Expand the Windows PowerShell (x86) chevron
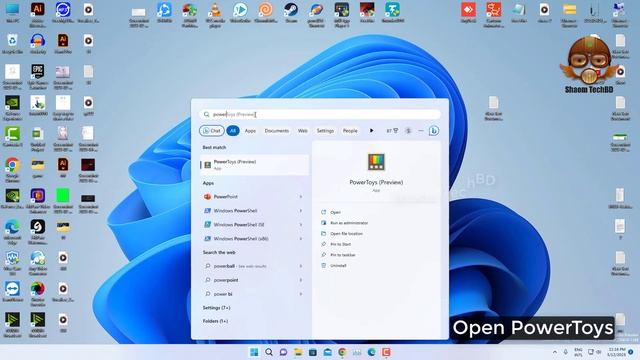This screenshot has width=640, height=360. (301, 238)
